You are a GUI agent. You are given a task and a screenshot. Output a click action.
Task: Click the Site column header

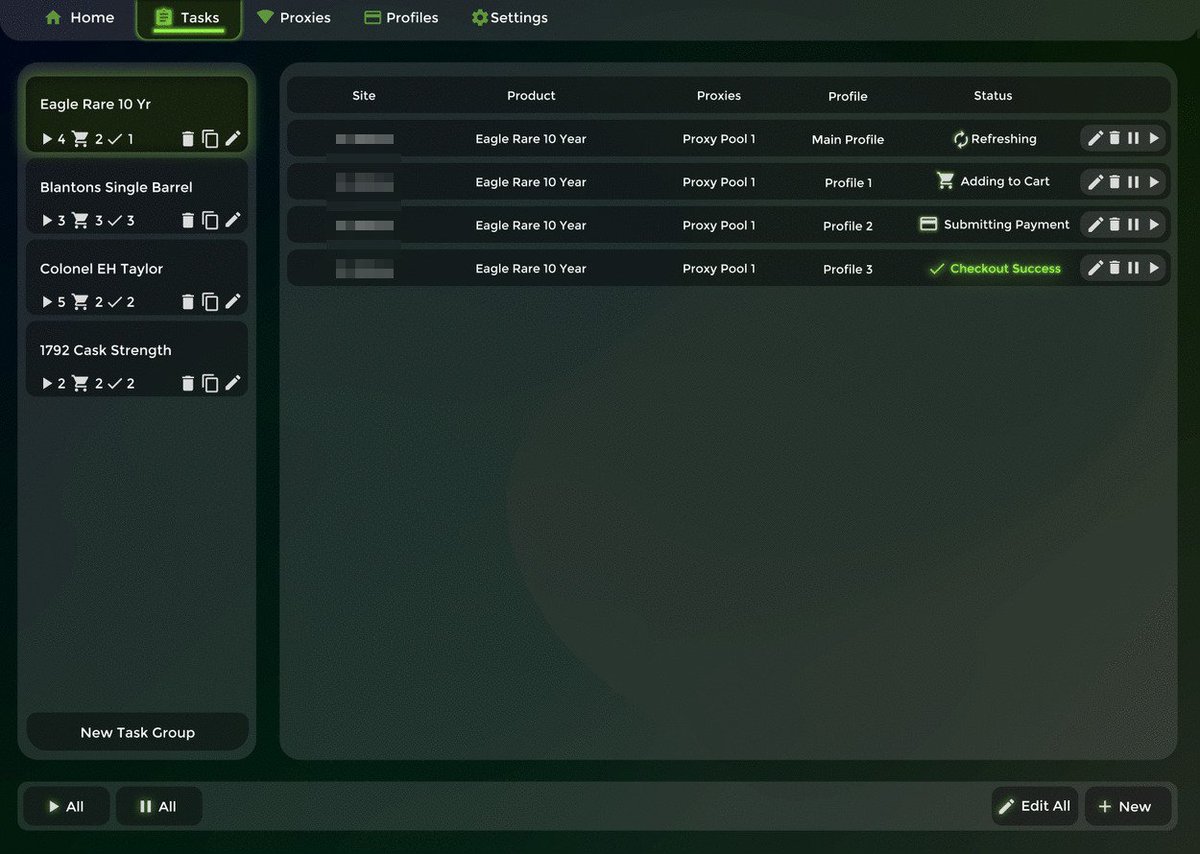click(364, 96)
